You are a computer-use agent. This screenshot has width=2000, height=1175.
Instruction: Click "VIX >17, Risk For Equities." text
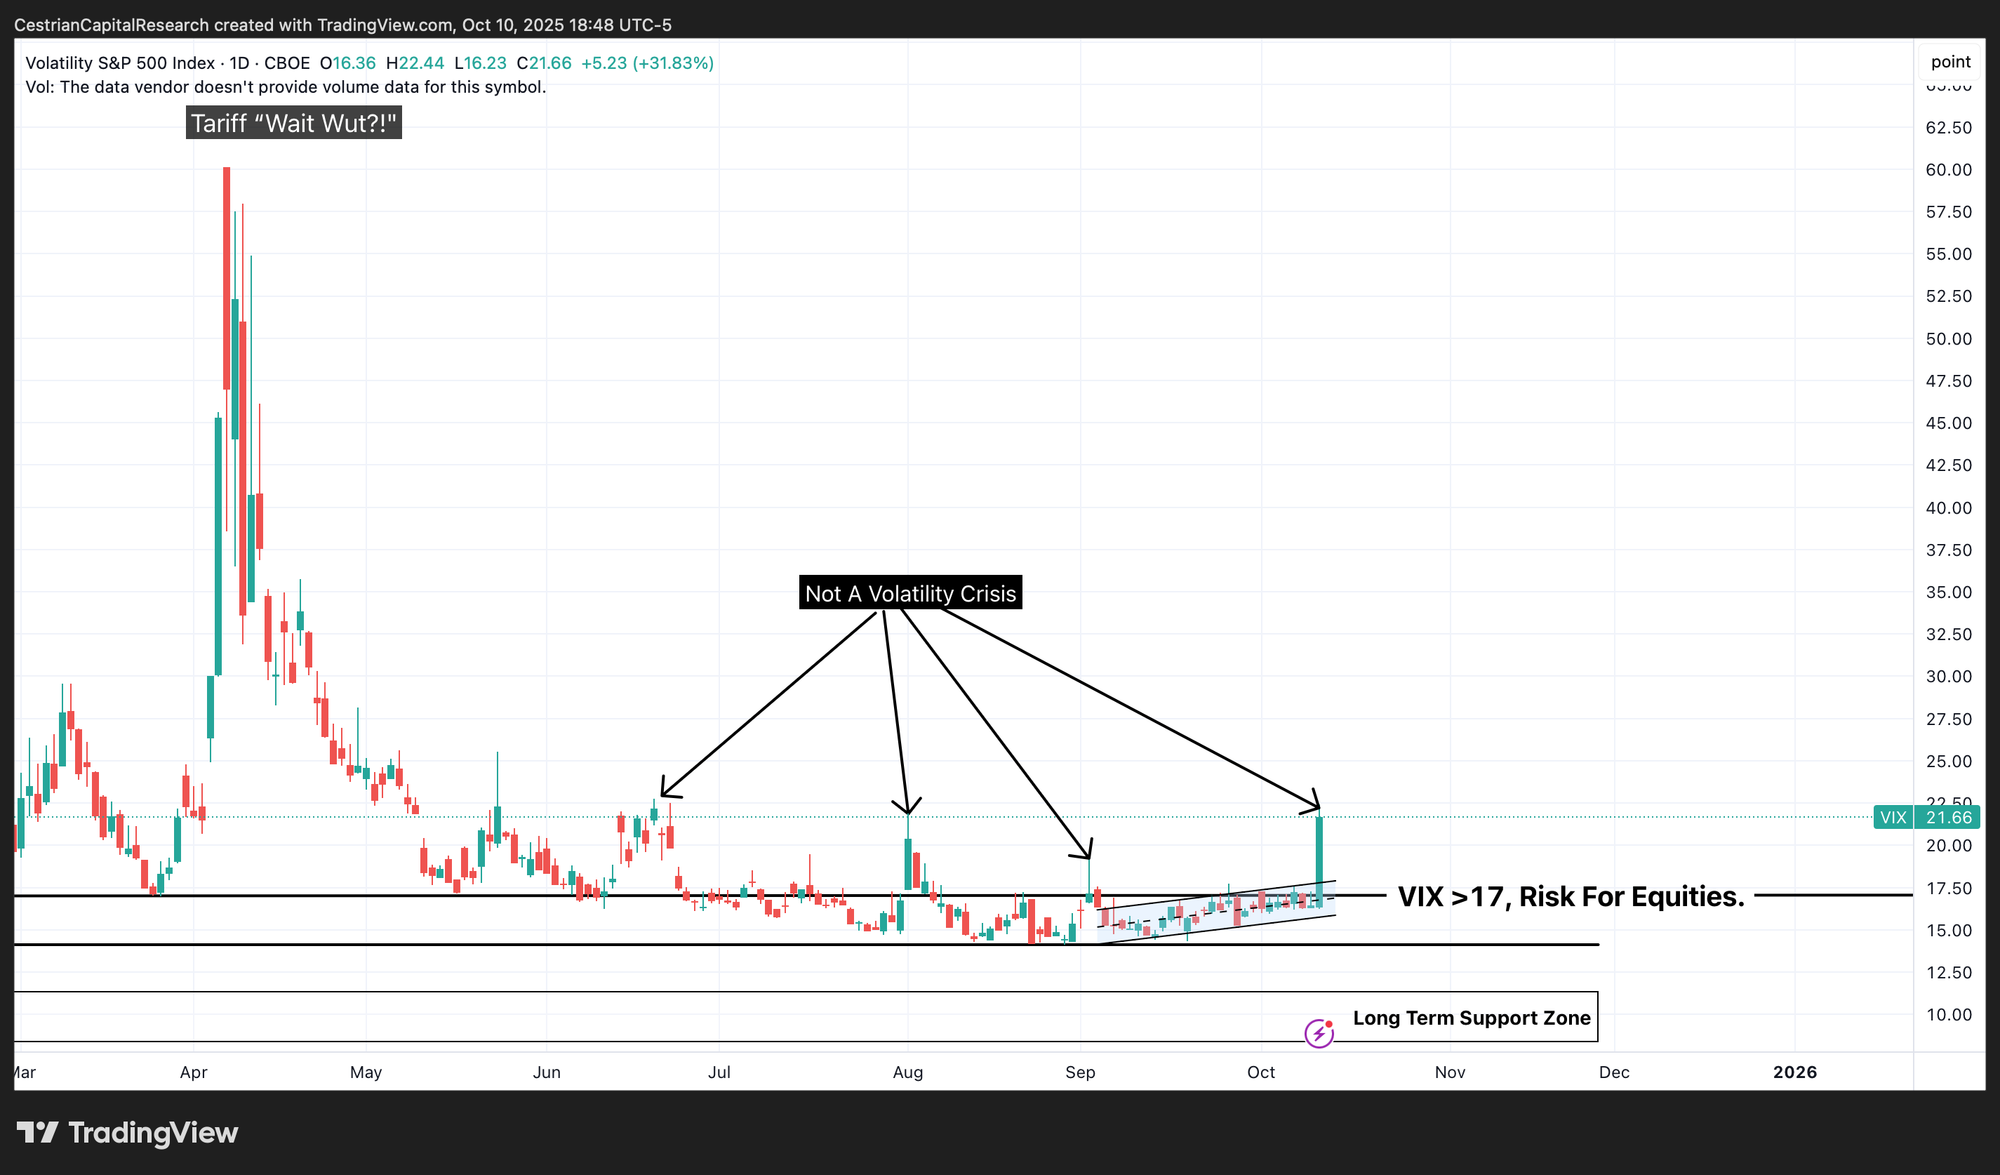(x=1570, y=896)
